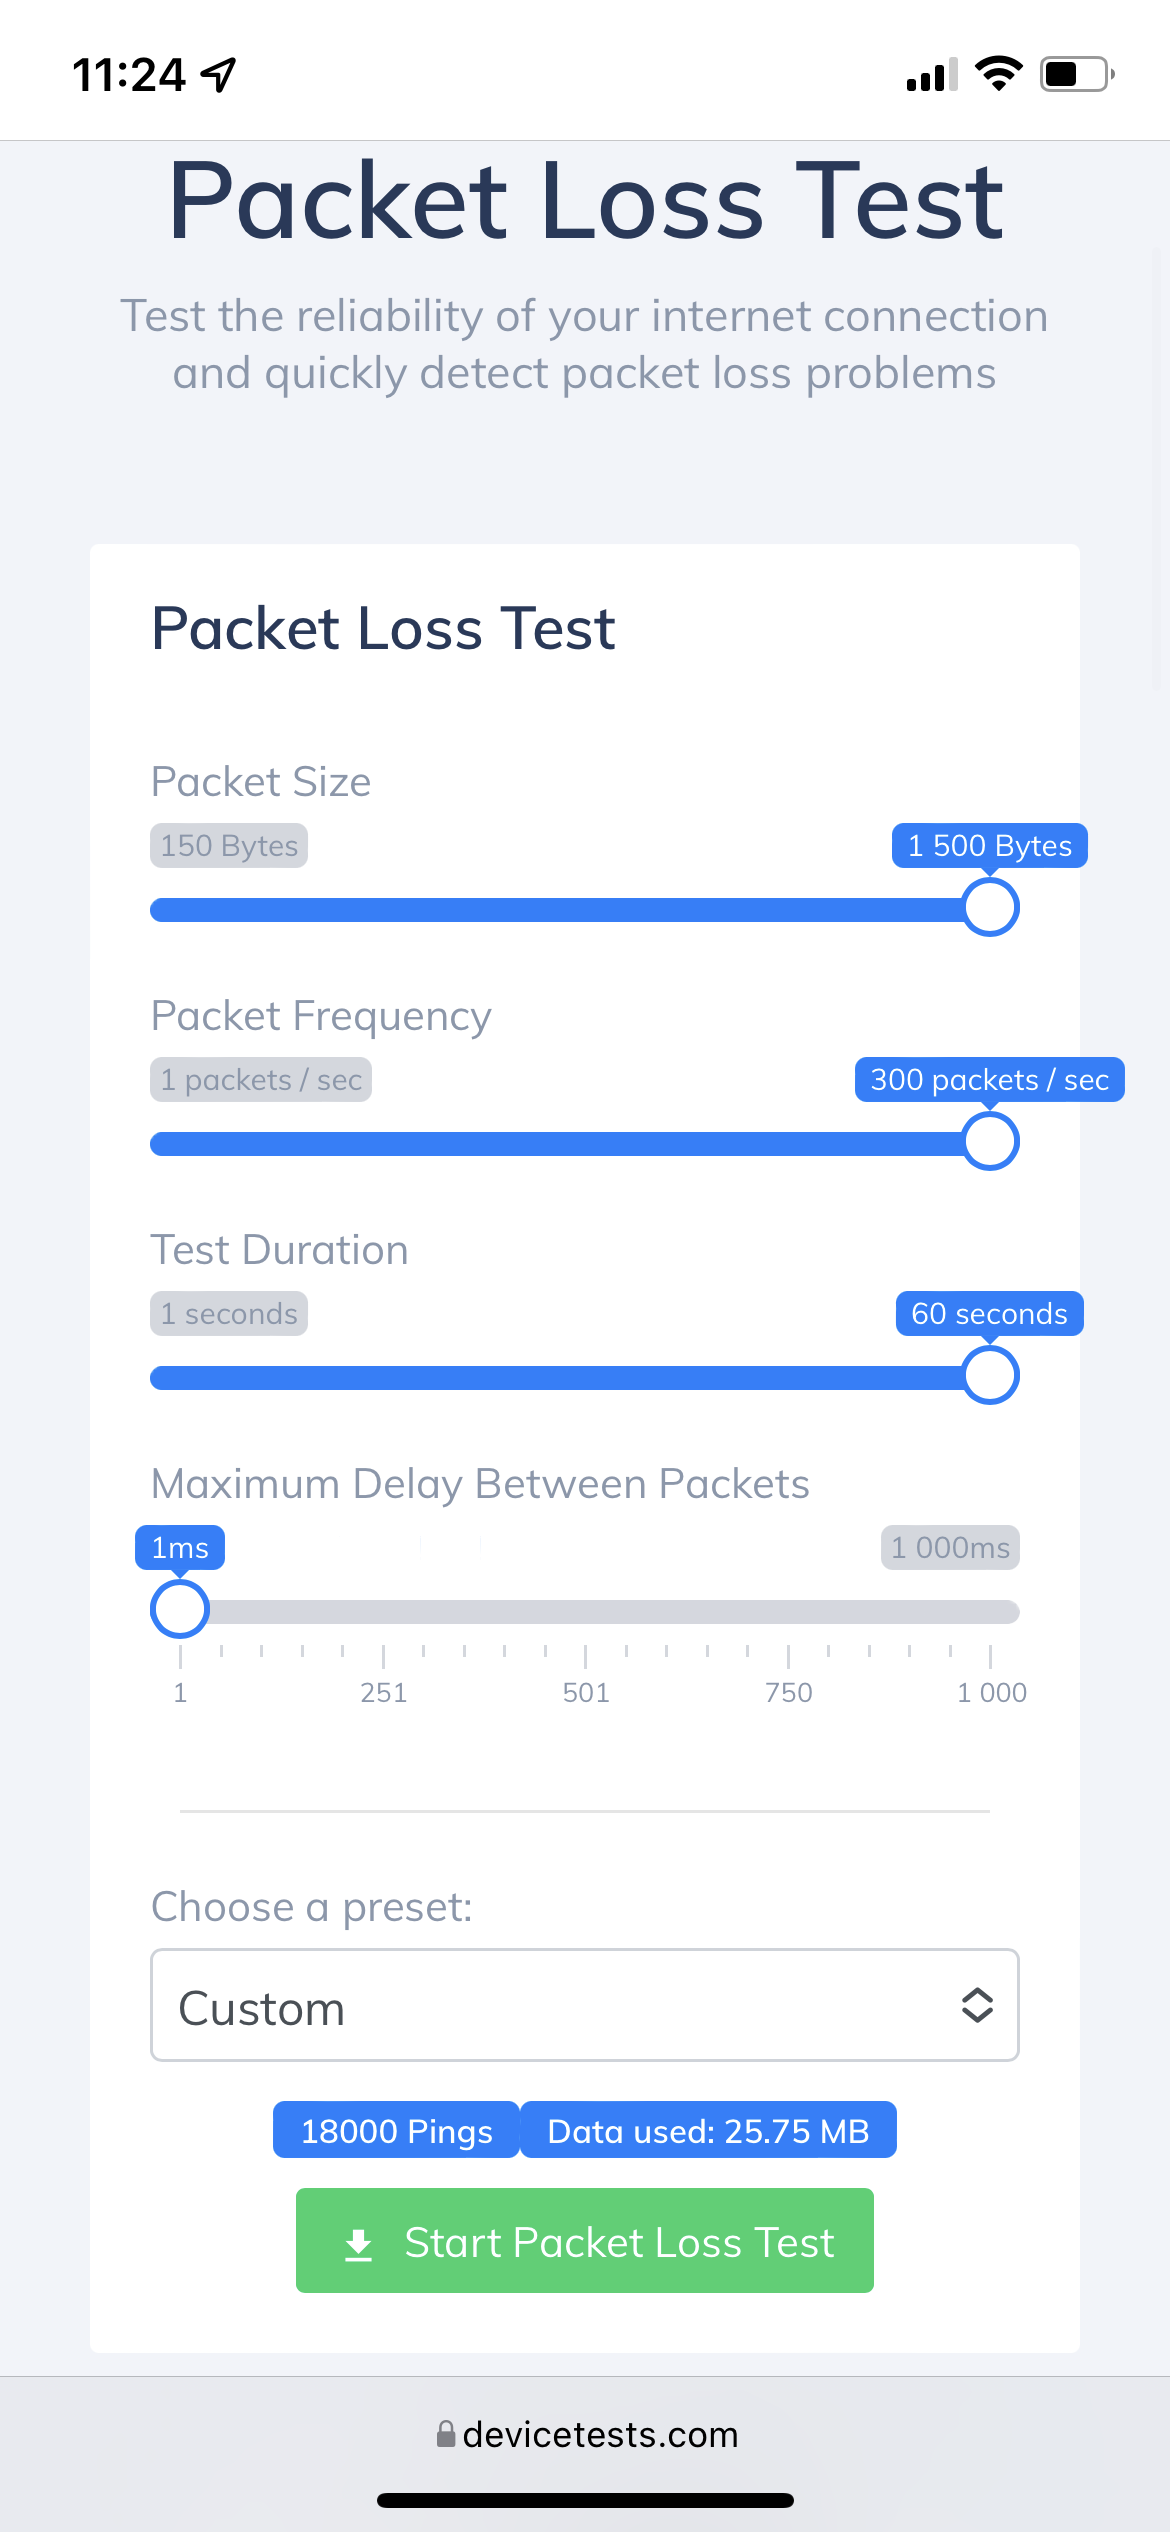The image size is (1170, 2532).
Task: Click the 150 Bytes minimum label
Action: pos(229,846)
